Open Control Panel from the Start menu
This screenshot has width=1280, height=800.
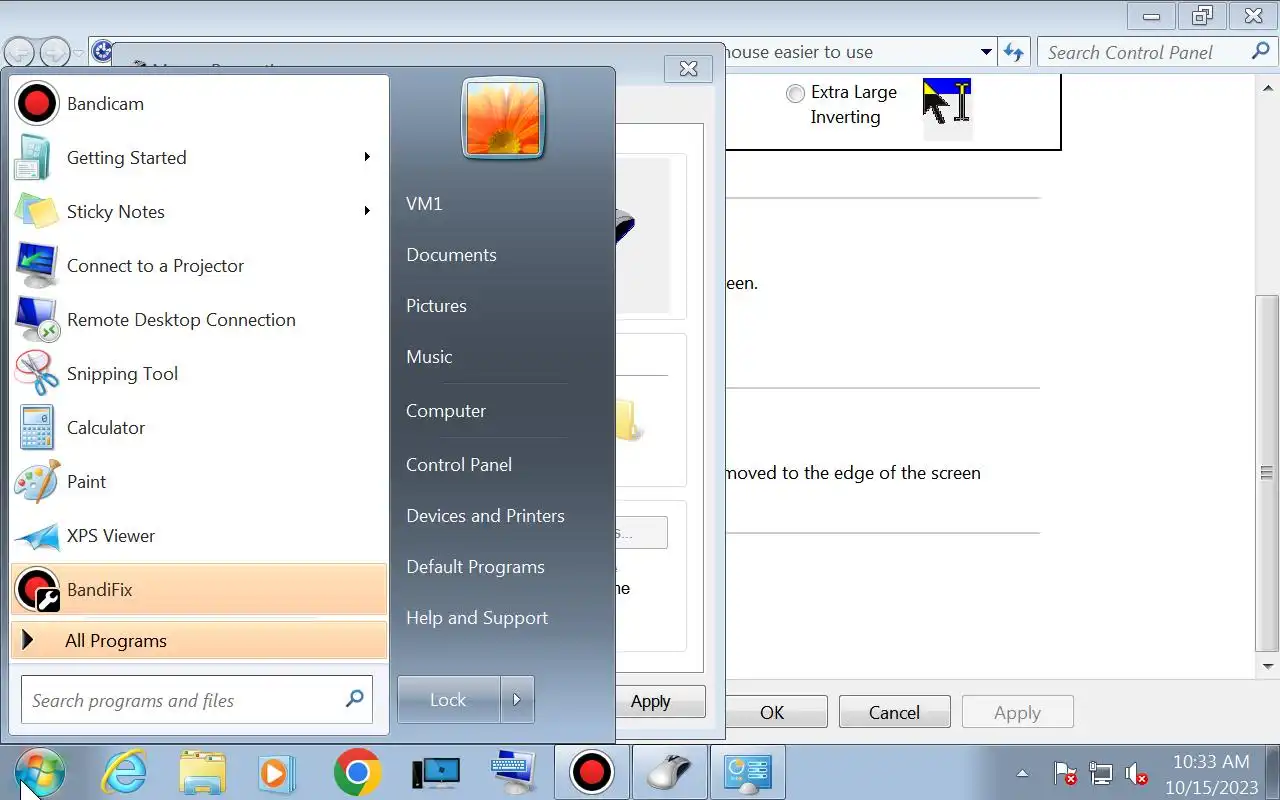point(459,465)
